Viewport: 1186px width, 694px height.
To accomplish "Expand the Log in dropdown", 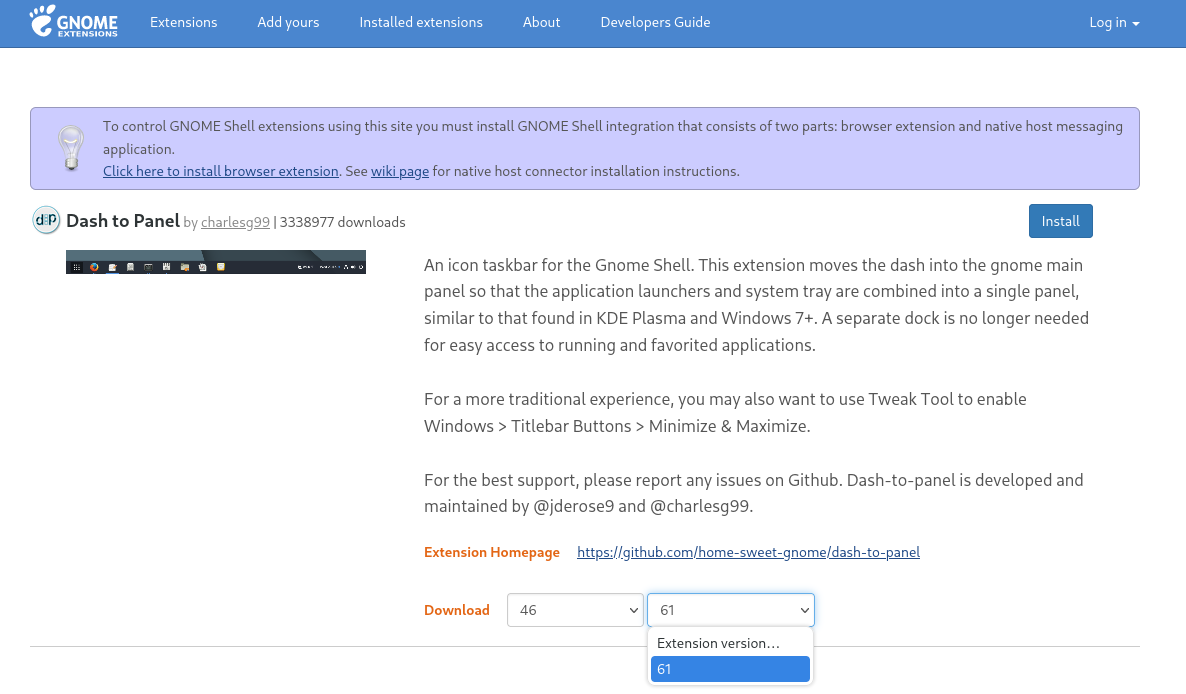I will tap(1114, 23).
